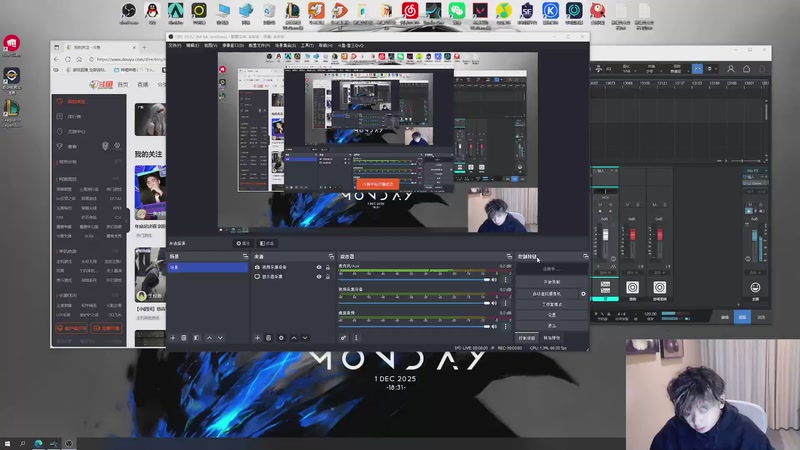
Task: Open the OBS Studio shortcut on the desktop
Action: tap(129, 11)
